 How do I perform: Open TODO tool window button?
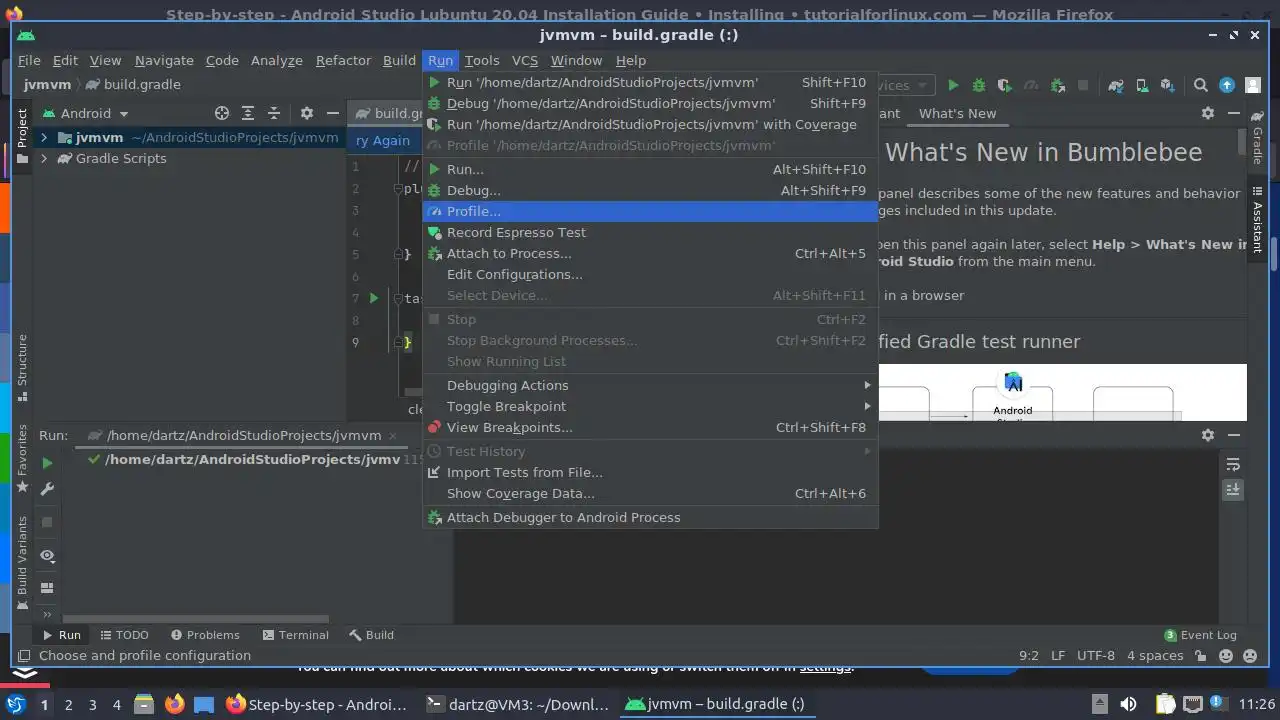click(124, 635)
